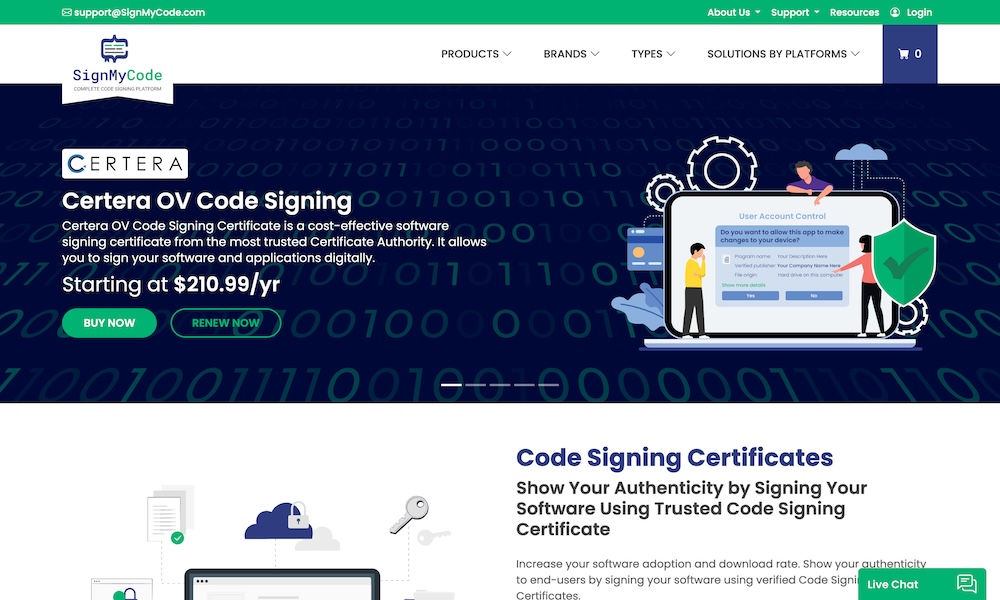Click the Certera brand logo
The height and width of the screenshot is (600, 1000).
(125, 164)
